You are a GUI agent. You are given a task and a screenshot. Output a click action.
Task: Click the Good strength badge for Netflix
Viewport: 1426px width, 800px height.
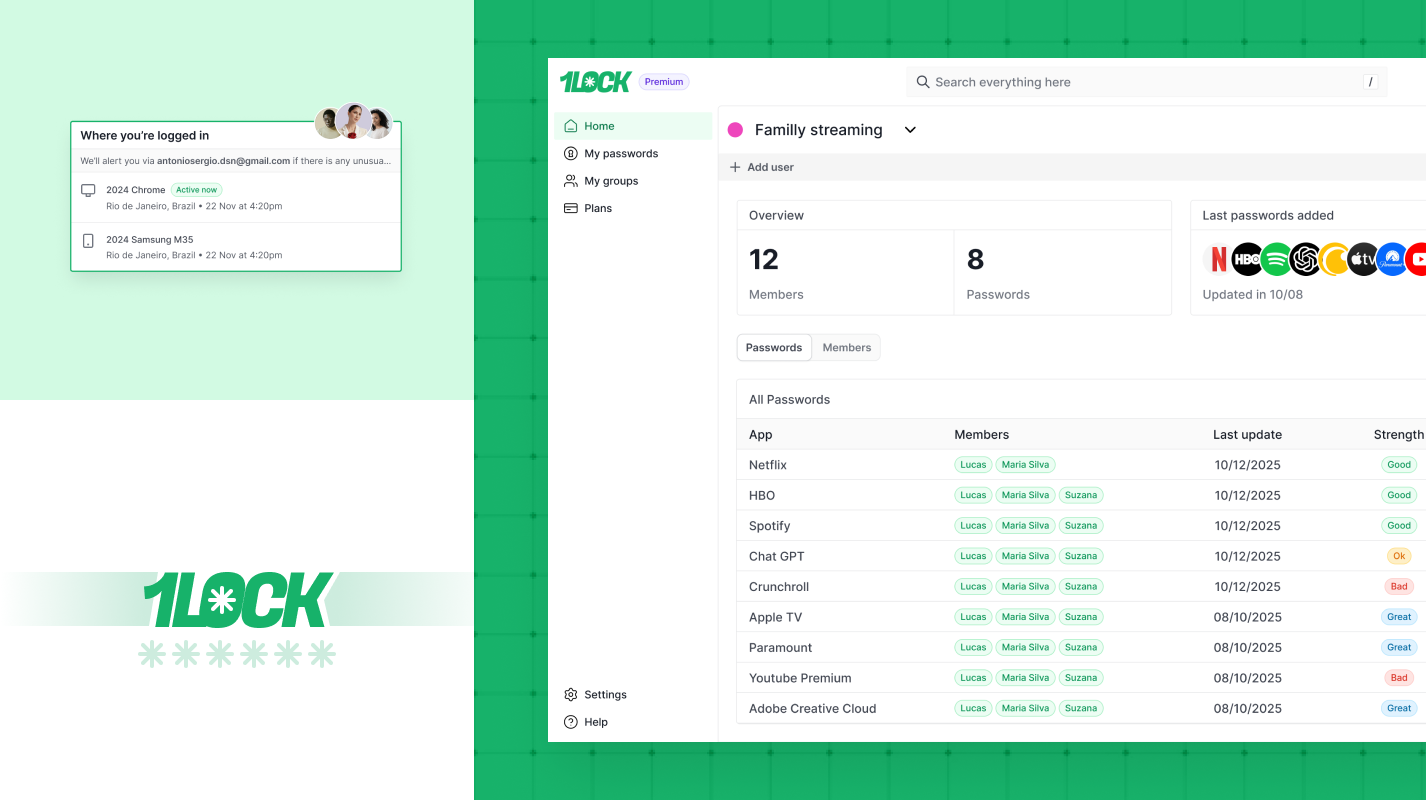pyautogui.click(x=1399, y=465)
